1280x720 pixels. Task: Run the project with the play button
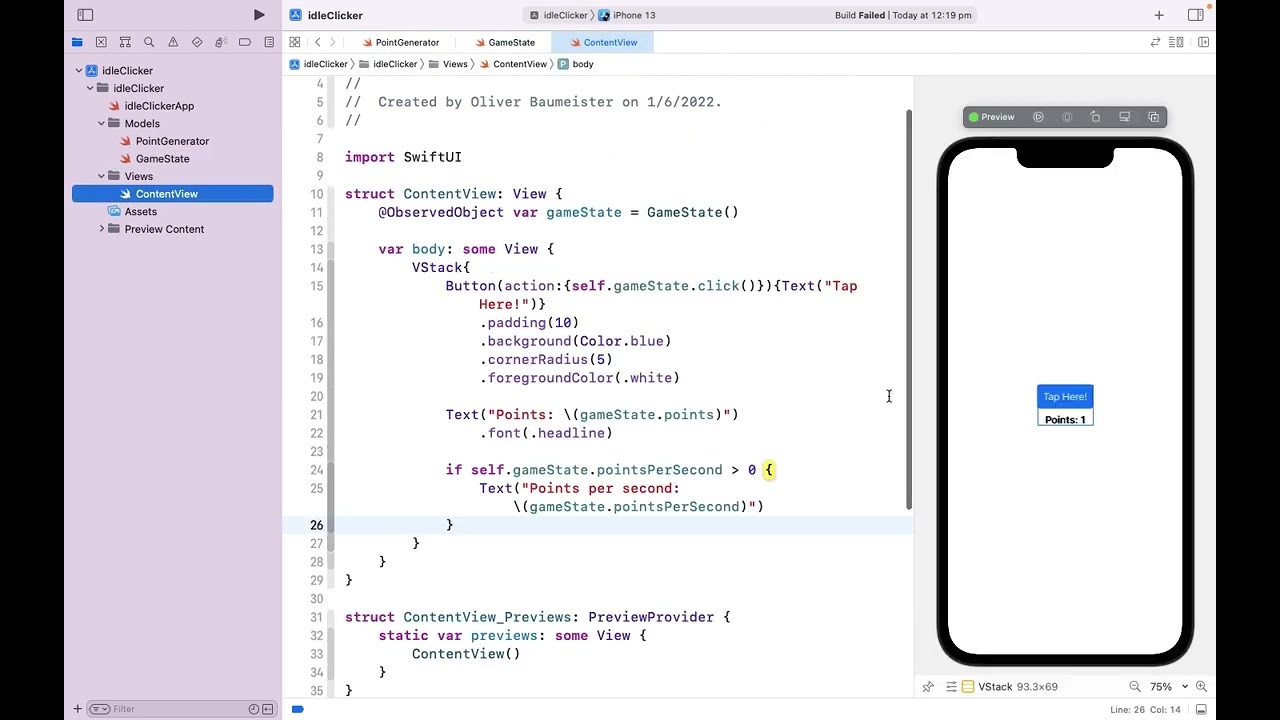[259, 15]
